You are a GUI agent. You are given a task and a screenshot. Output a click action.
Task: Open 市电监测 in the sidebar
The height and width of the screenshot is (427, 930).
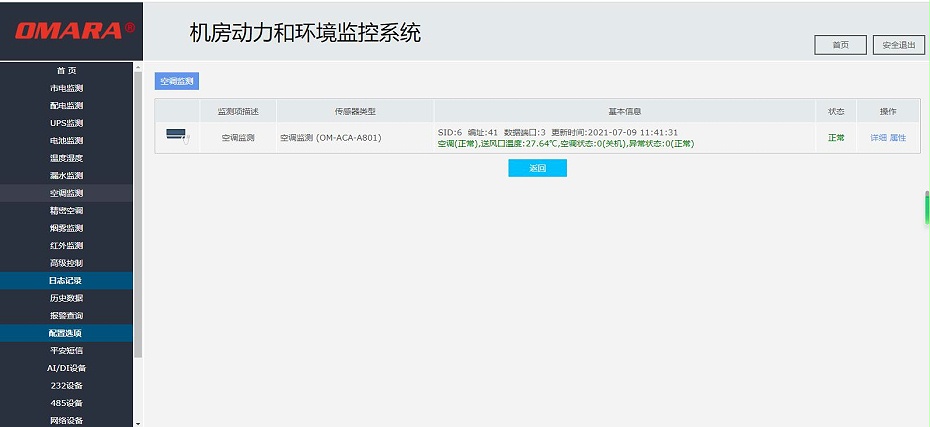tap(66, 88)
